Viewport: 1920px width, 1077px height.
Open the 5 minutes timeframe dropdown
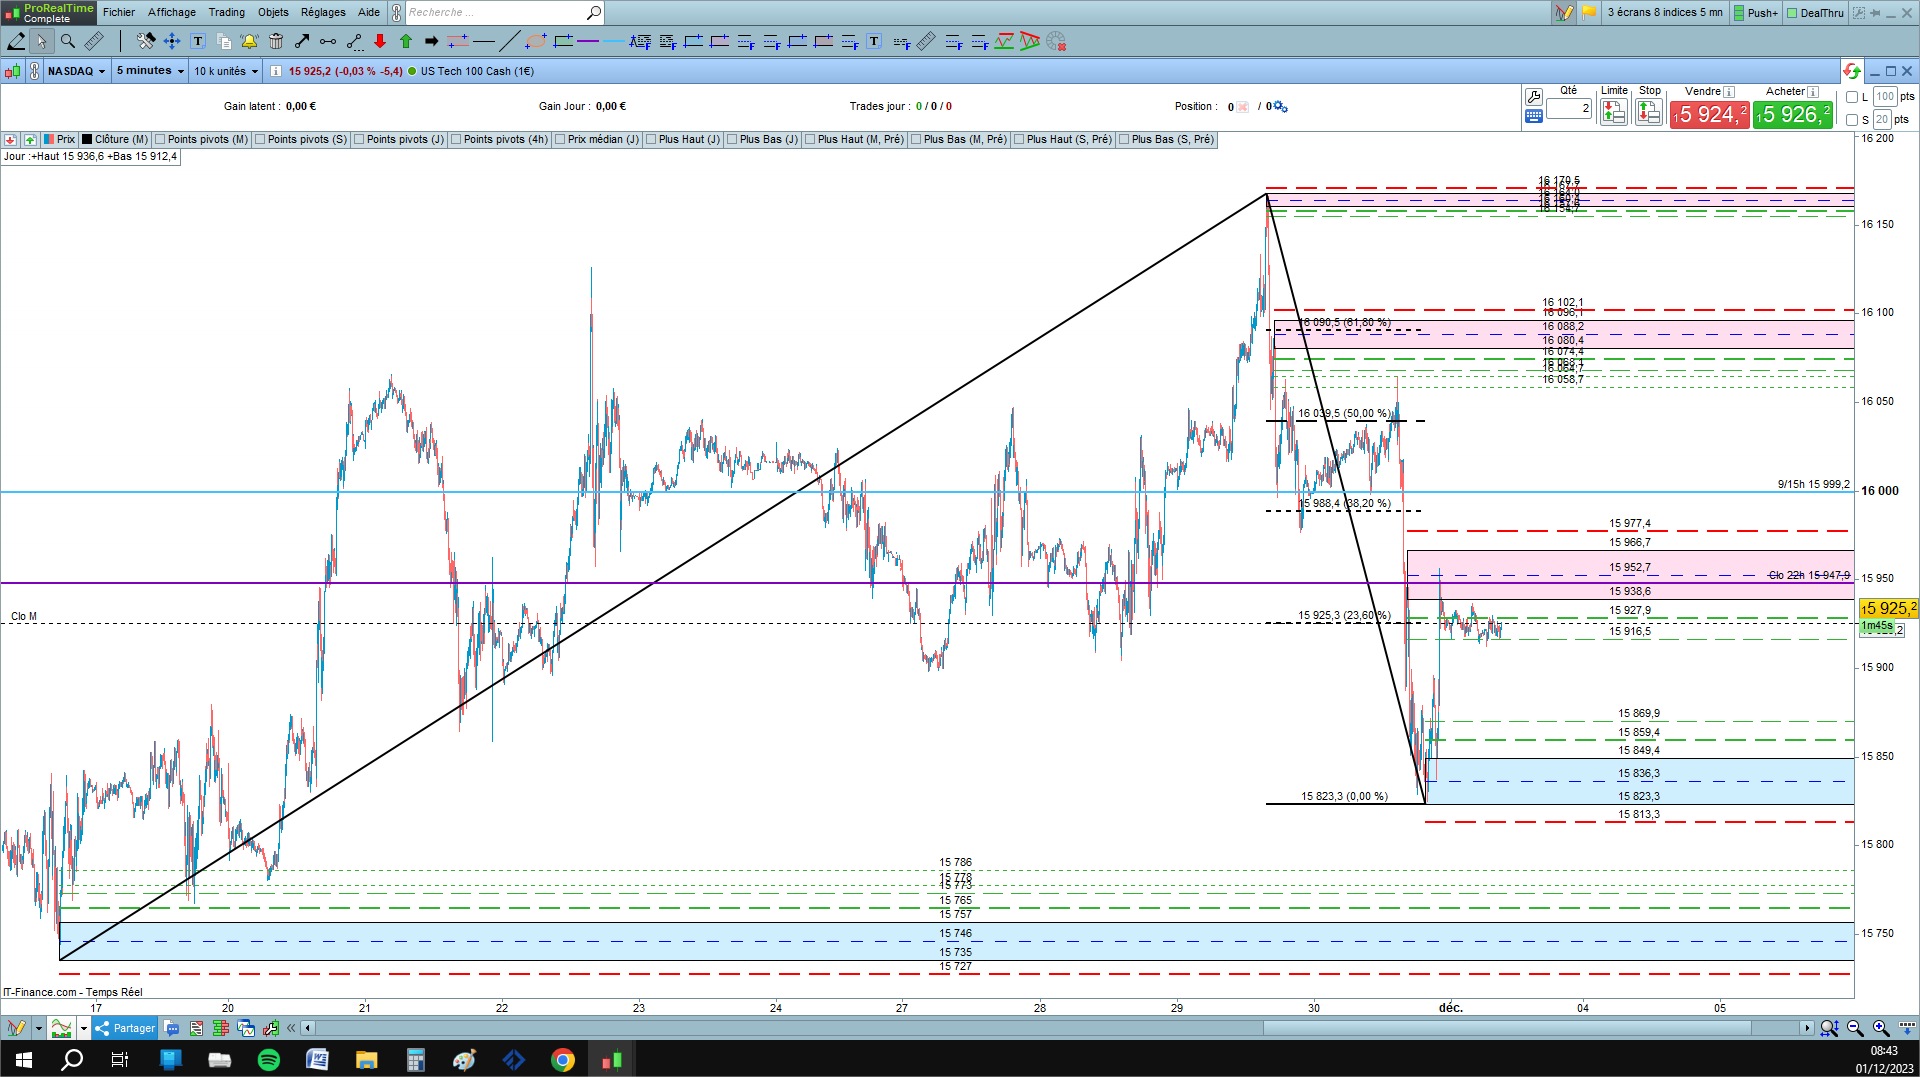pyautogui.click(x=150, y=71)
